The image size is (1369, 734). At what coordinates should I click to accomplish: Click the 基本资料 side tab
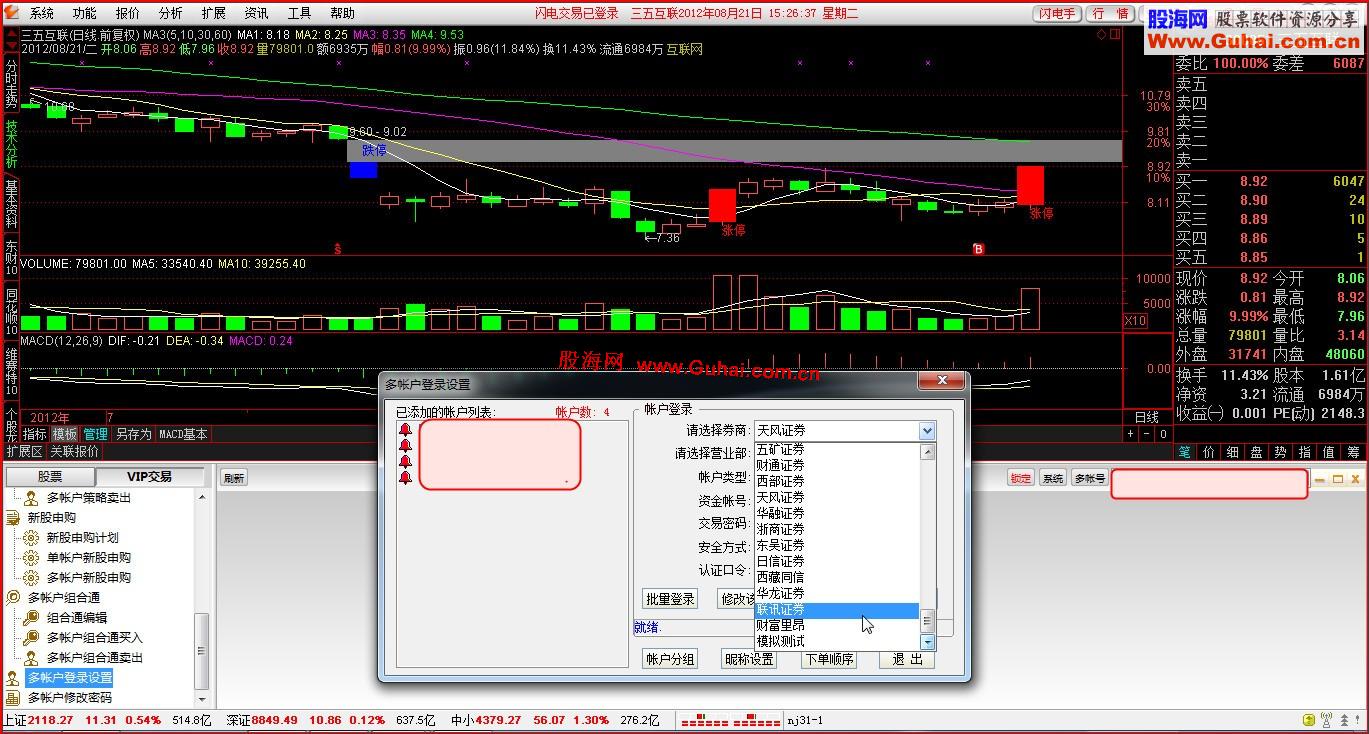tap(11, 203)
